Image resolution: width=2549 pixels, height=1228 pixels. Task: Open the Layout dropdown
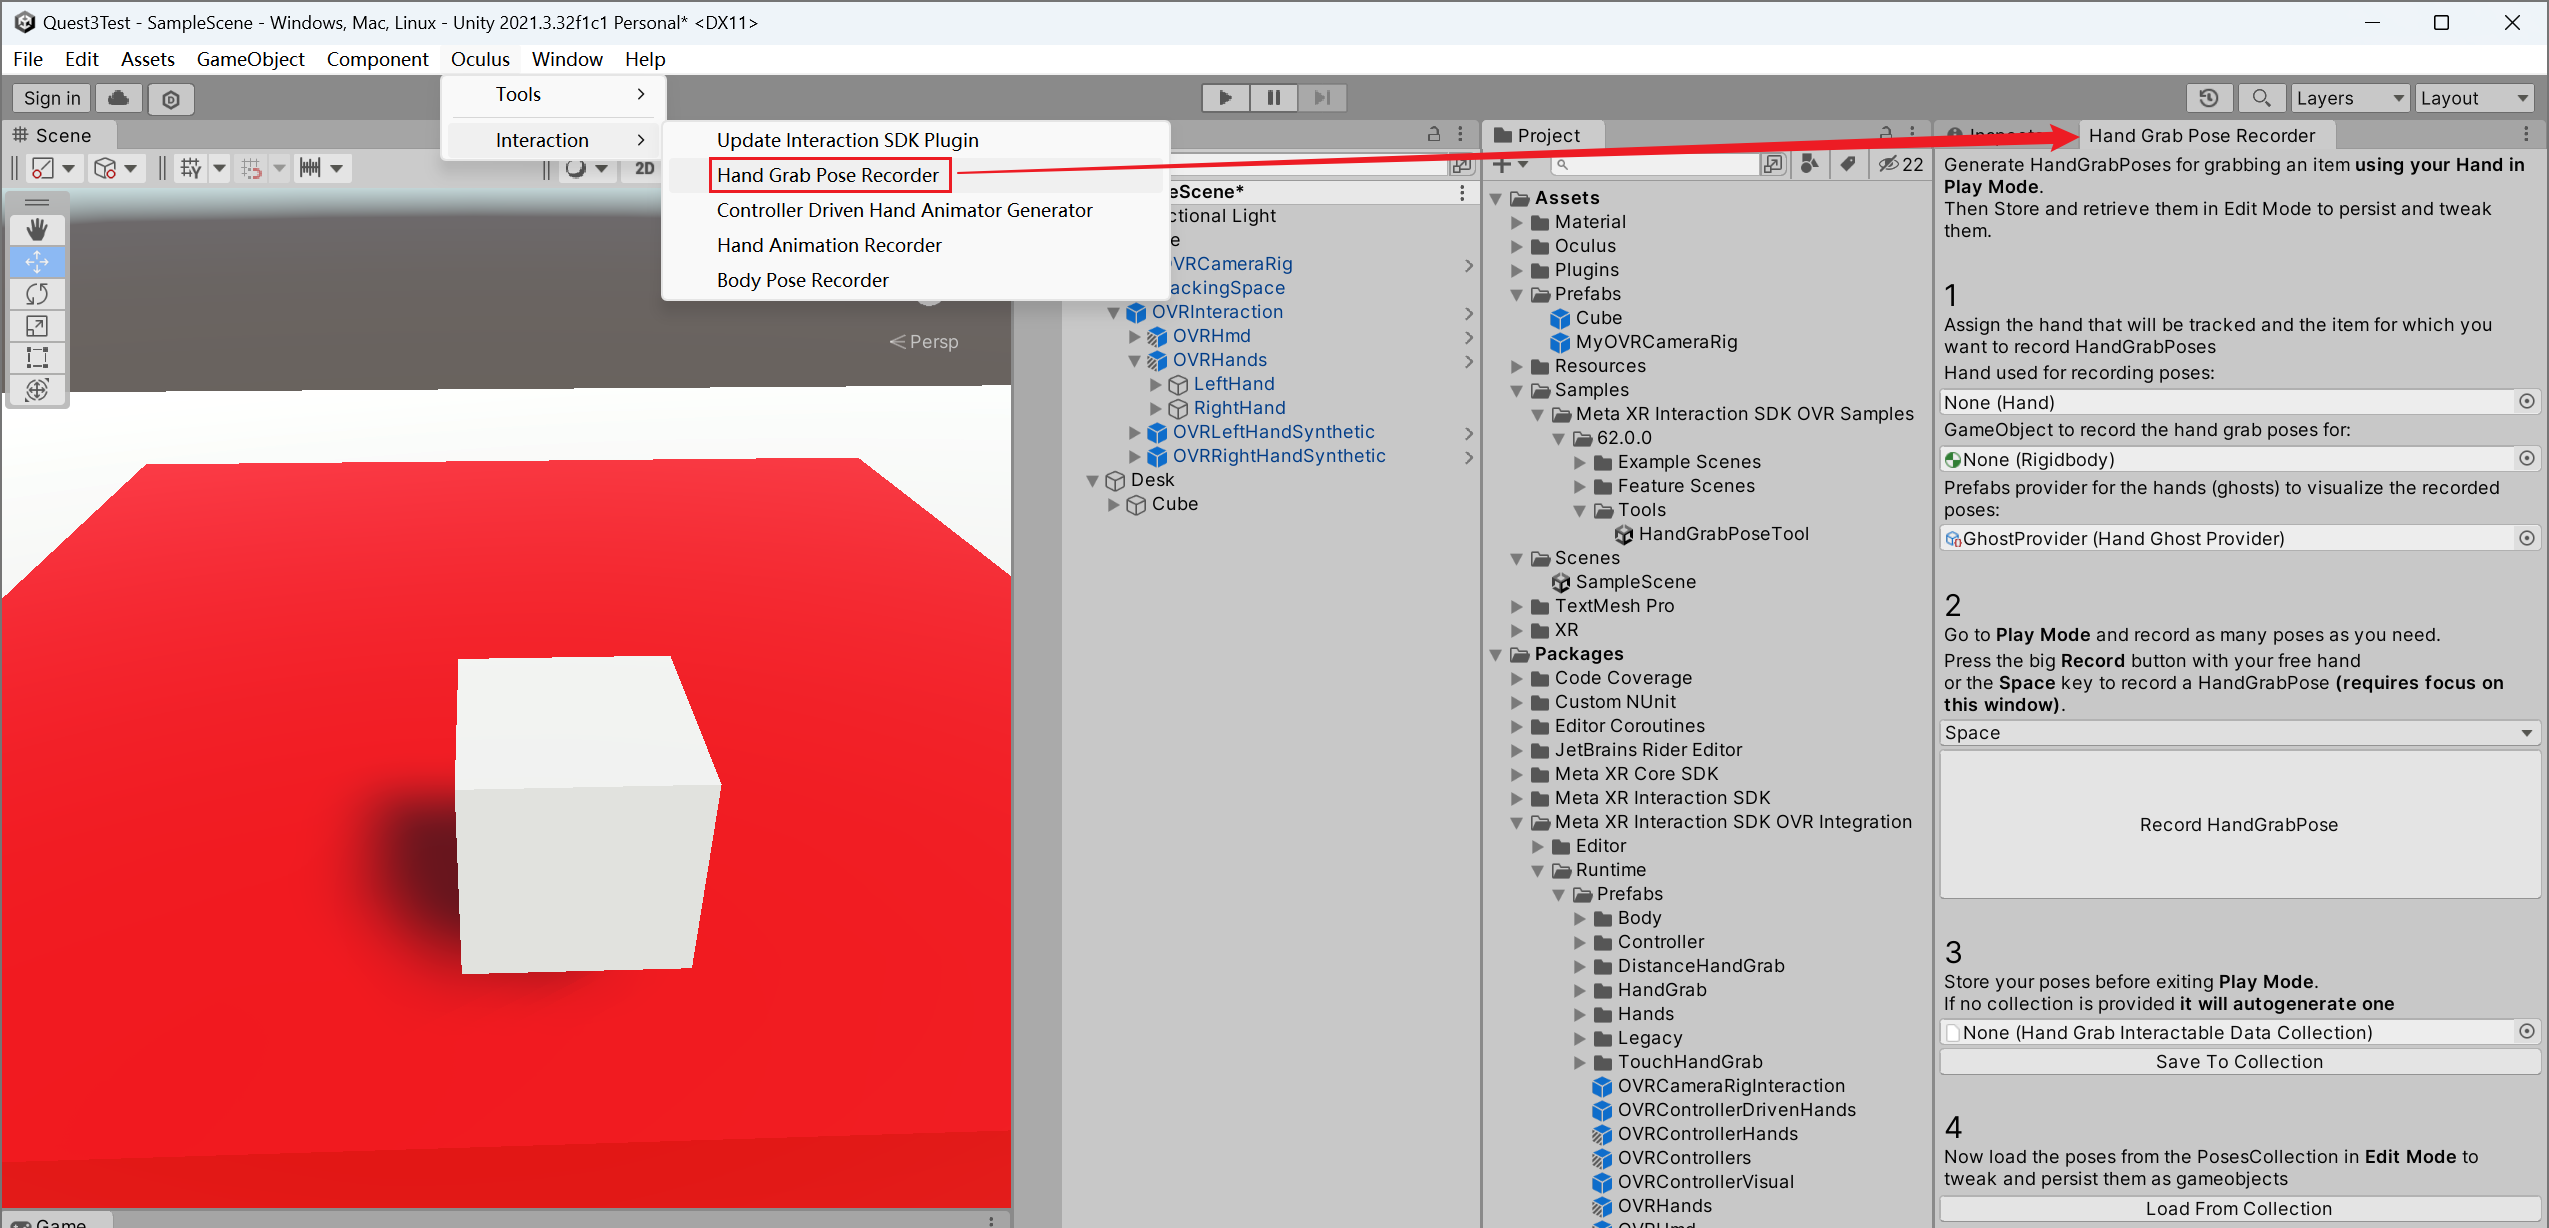pos(2474,98)
